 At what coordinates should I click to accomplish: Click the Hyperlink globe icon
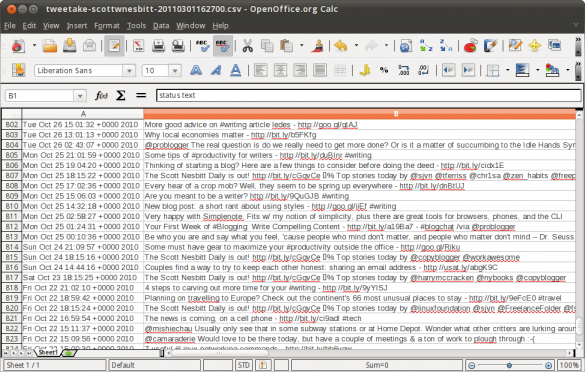click(406, 46)
